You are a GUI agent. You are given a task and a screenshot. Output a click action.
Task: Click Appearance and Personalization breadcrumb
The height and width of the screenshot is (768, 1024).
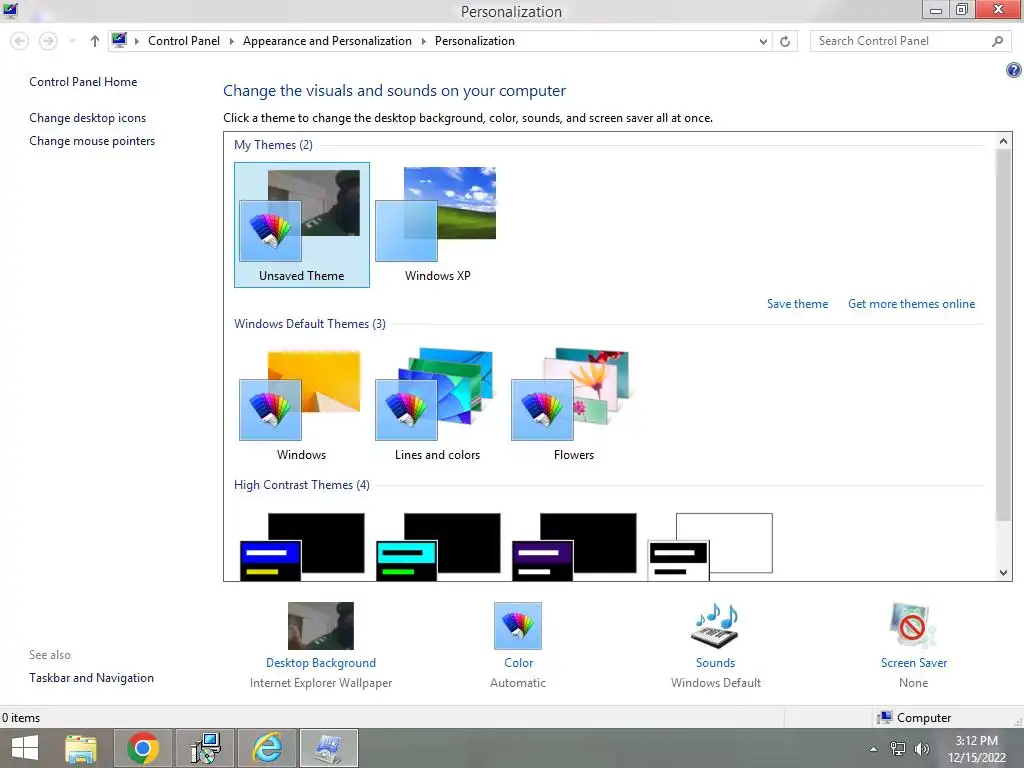[x=327, y=40]
